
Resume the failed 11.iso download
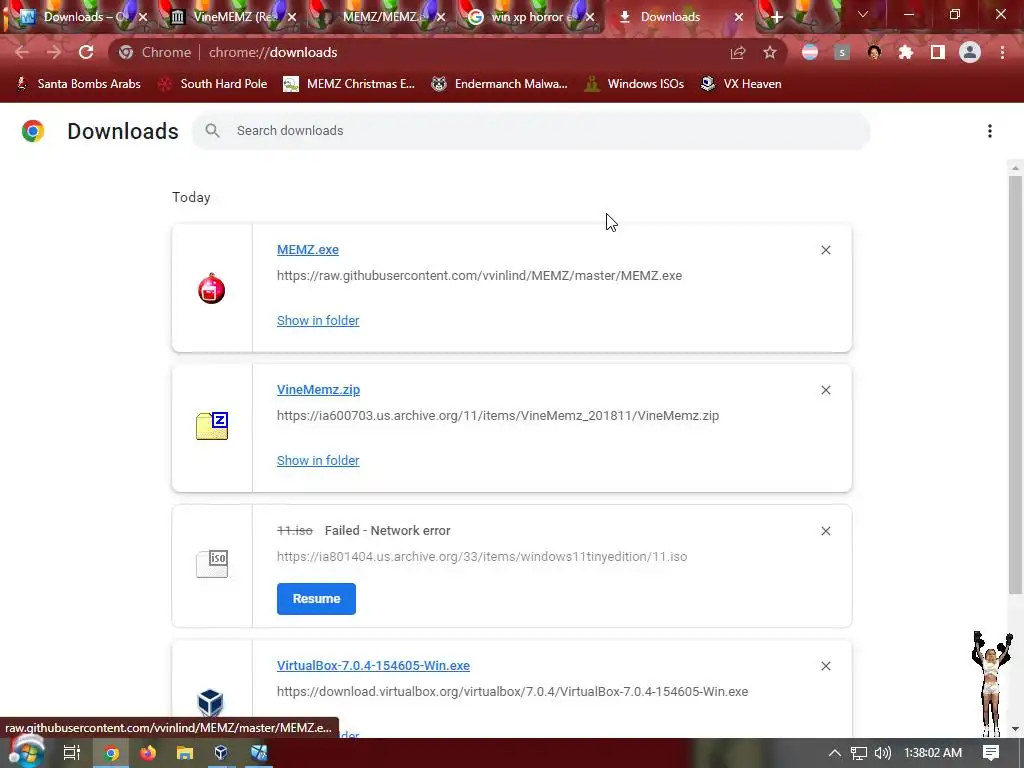coord(316,599)
